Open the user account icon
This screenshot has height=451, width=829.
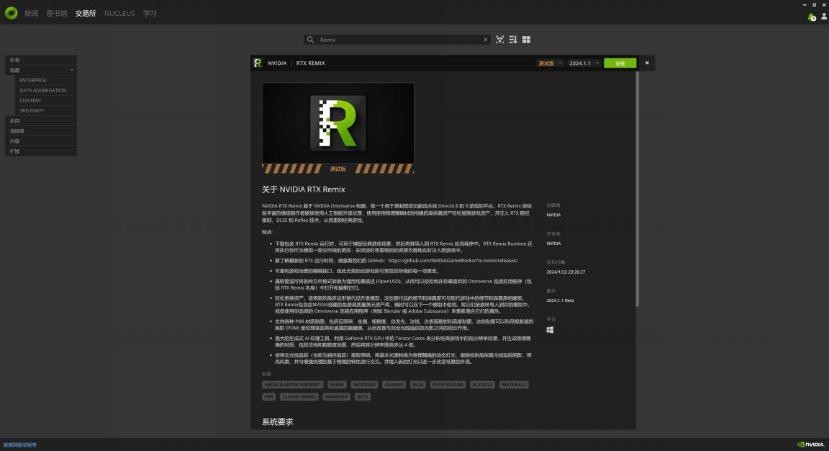pyautogui.click(x=824, y=17)
